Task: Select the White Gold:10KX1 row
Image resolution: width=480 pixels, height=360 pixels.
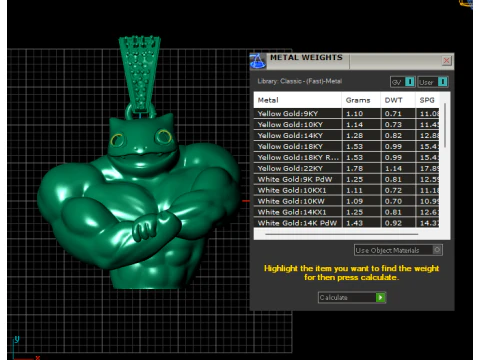Action: 346,190
